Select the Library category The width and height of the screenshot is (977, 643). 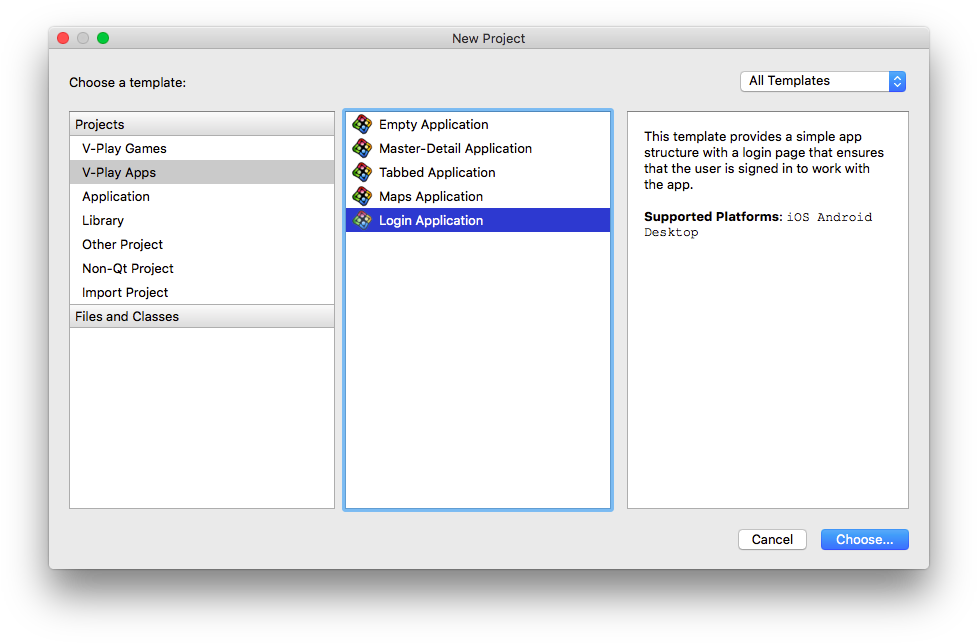coord(103,221)
